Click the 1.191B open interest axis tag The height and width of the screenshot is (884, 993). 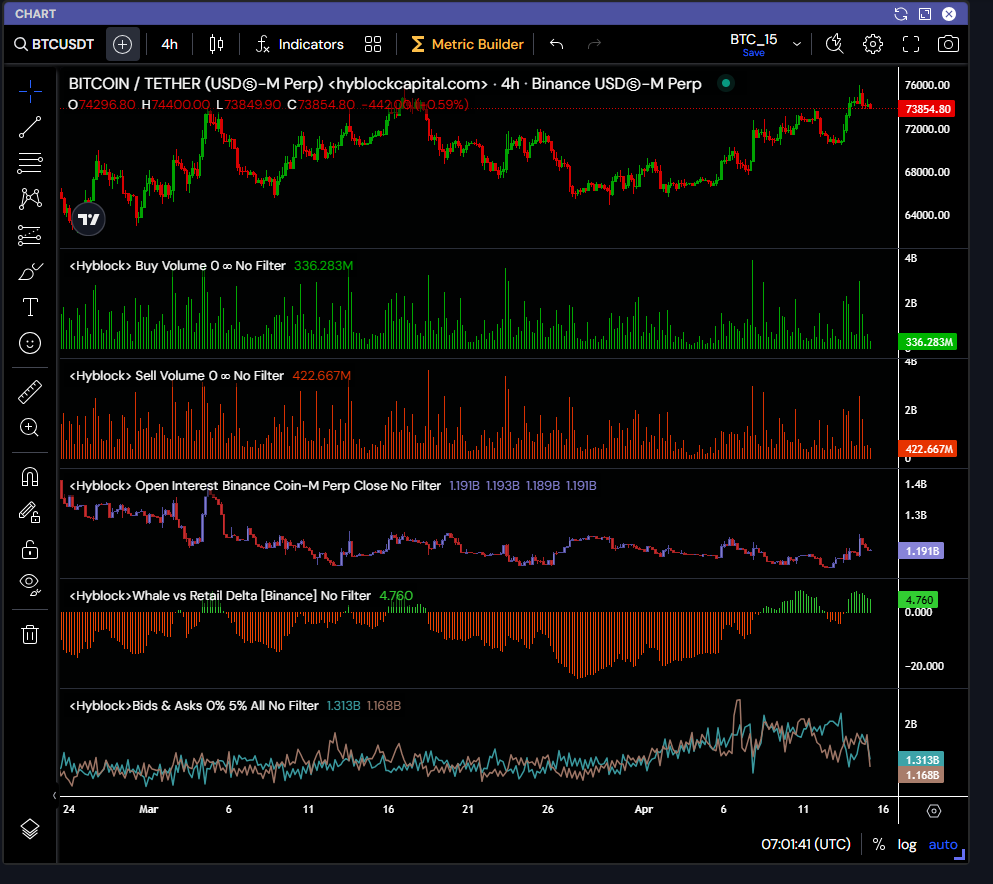921,551
